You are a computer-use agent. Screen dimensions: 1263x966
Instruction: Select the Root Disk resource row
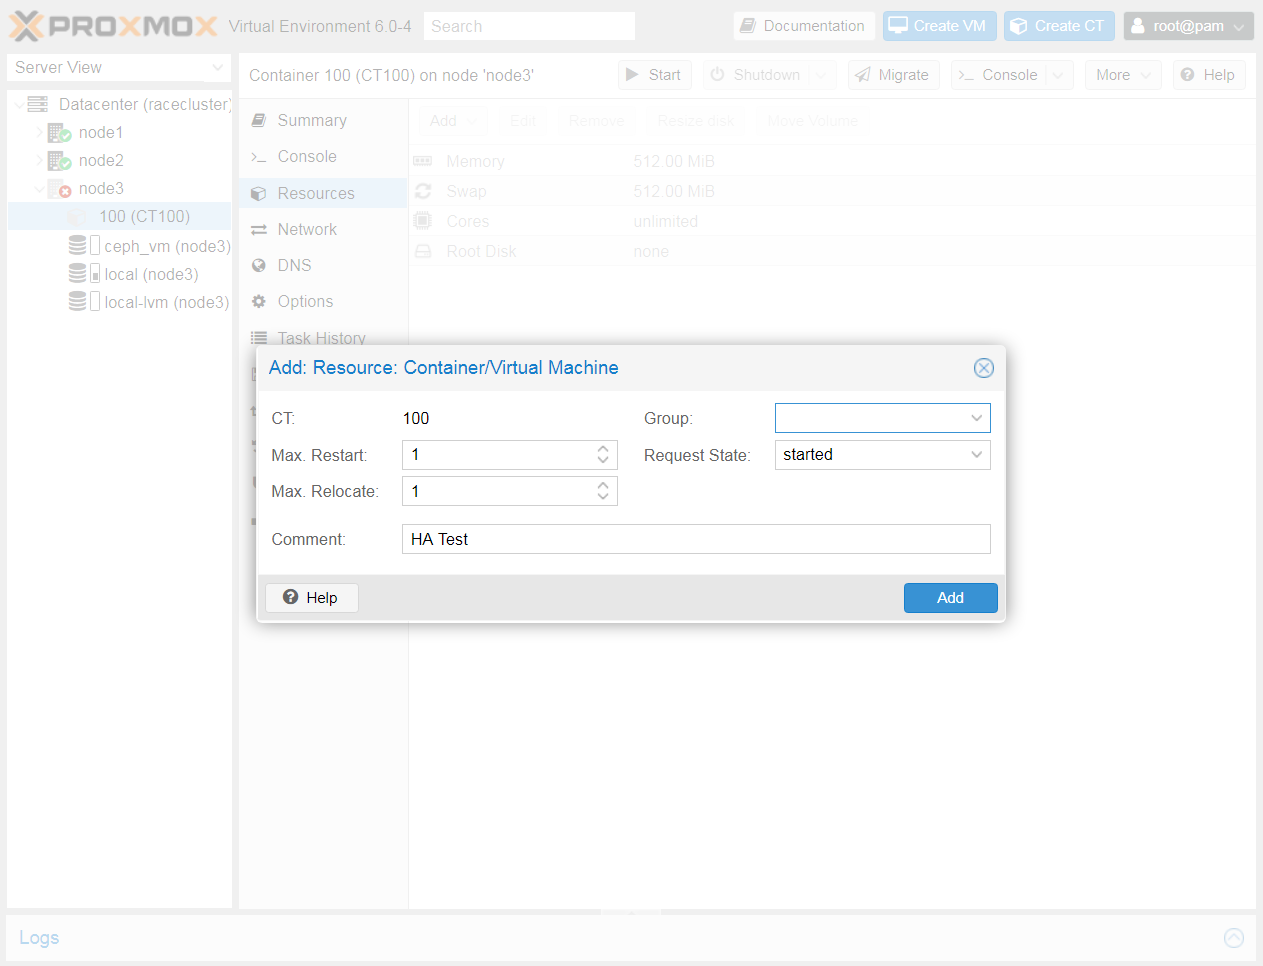[x=832, y=251]
